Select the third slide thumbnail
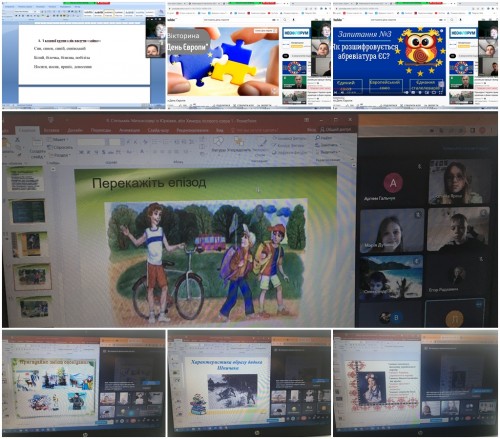The height and width of the screenshot is (439, 500). tap(30, 245)
